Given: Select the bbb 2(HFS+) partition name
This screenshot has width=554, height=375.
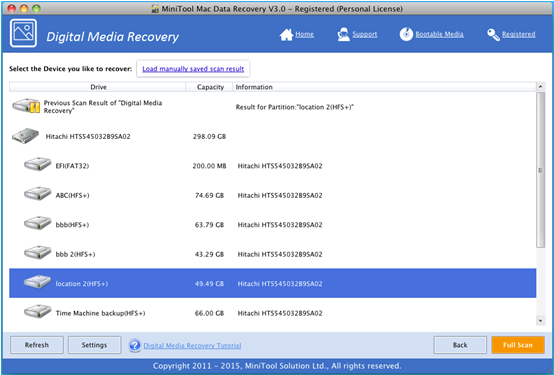Looking at the screenshot, I should (x=75, y=254).
